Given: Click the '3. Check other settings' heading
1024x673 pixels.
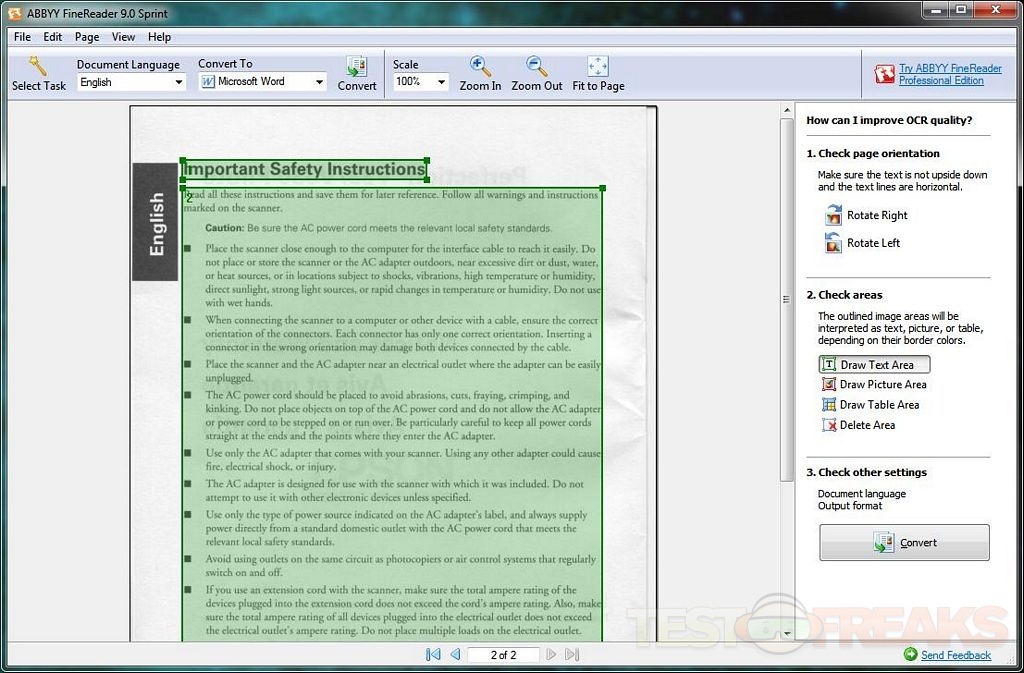Looking at the screenshot, I should pyautogui.click(x=866, y=473).
